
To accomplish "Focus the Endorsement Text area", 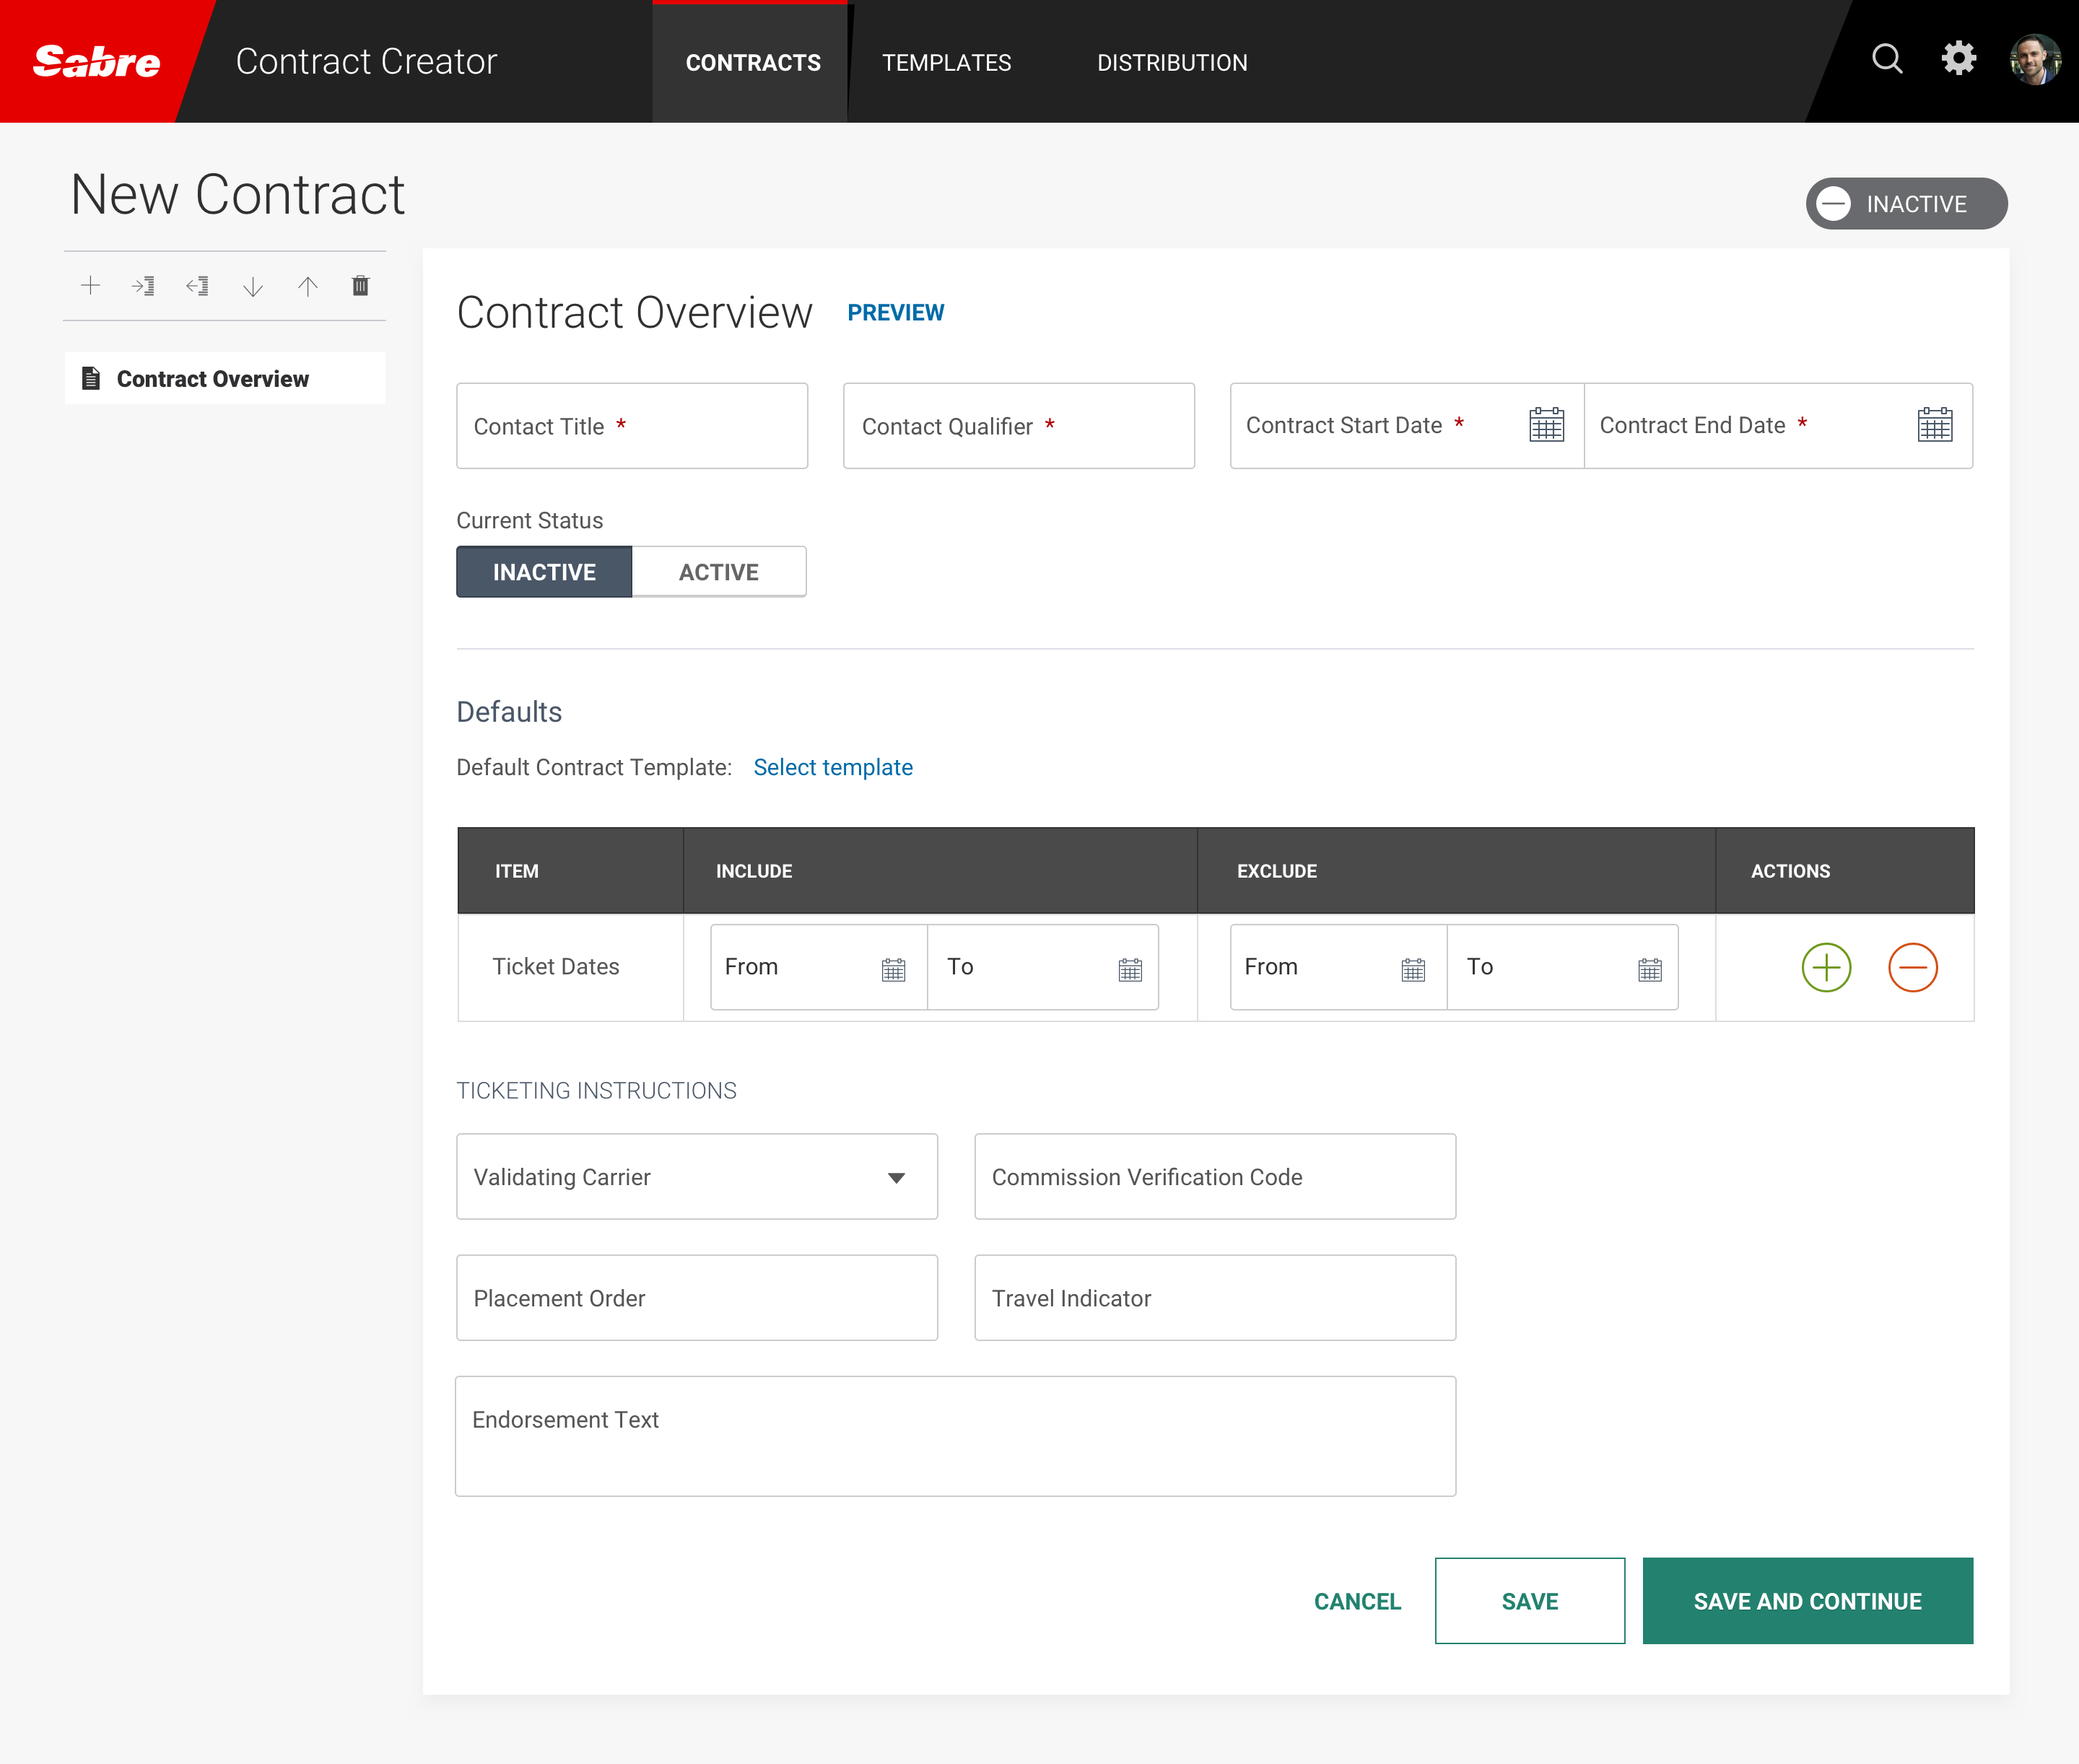I will [x=955, y=1436].
